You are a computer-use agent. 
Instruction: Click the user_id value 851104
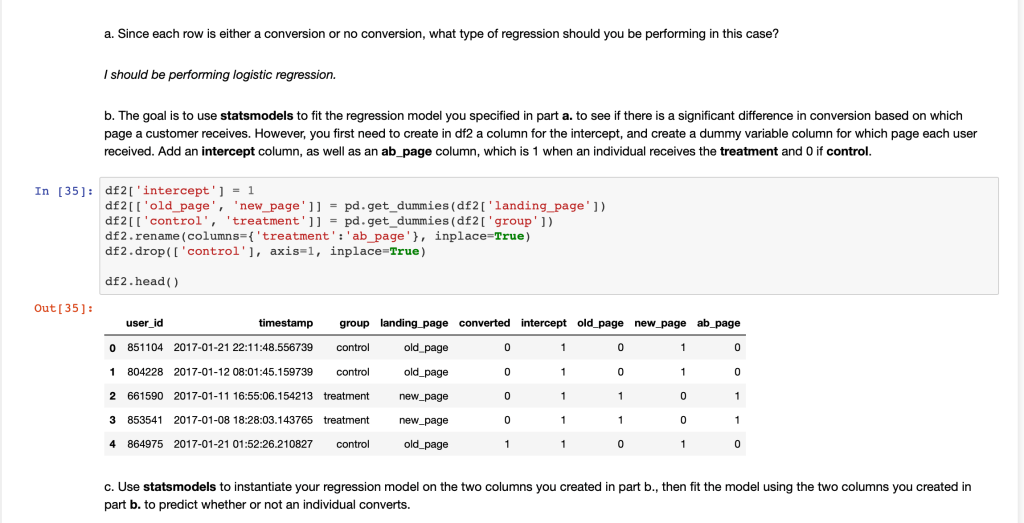[x=145, y=348]
